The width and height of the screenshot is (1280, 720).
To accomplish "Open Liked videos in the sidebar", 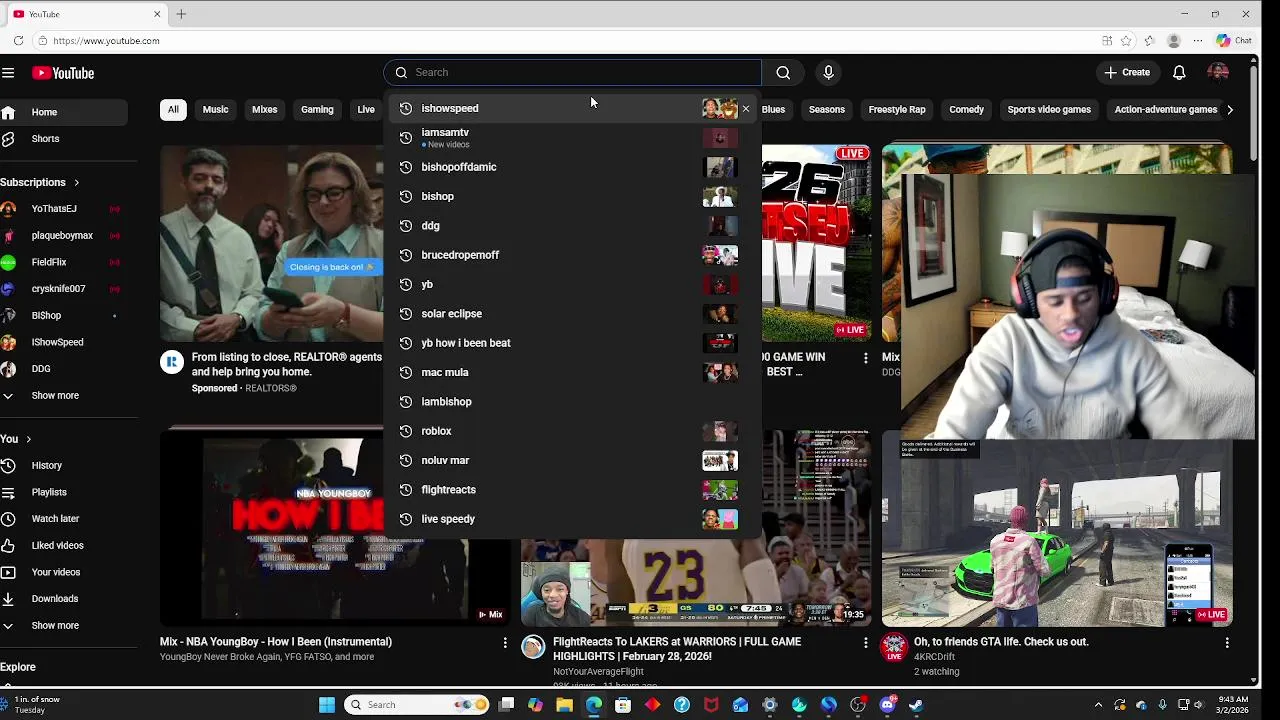I will [57, 546].
